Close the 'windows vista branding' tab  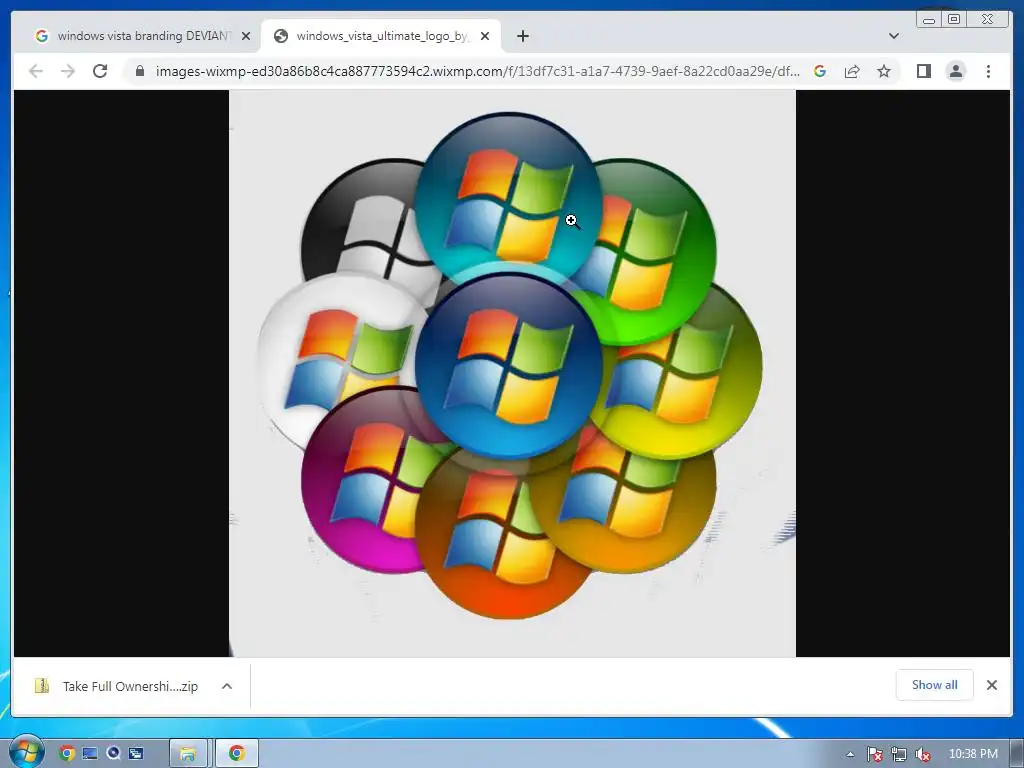tap(246, 36)
